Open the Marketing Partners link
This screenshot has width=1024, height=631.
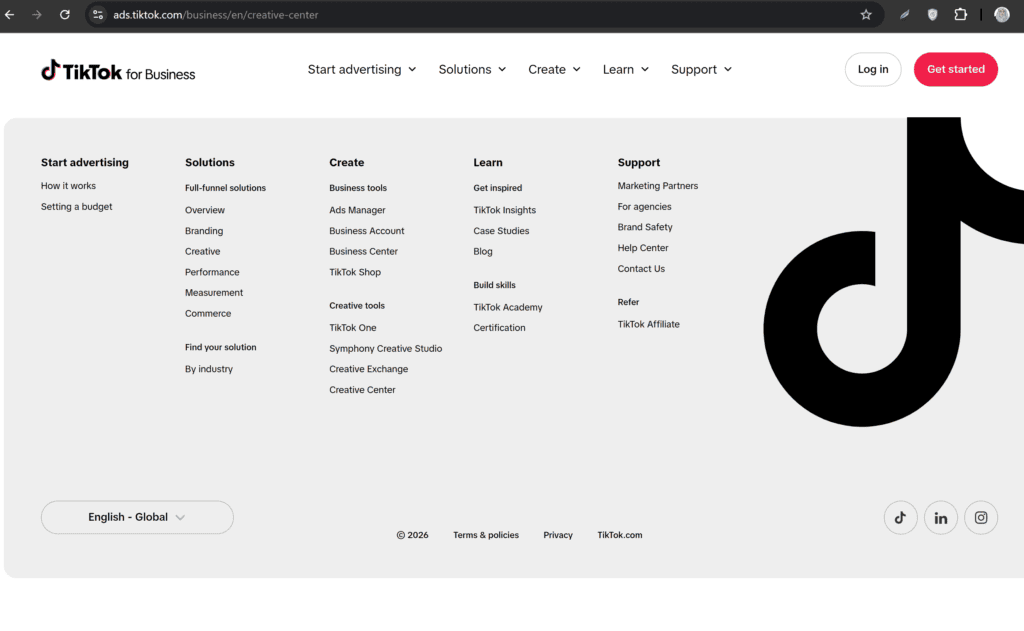tap(658, 186)
